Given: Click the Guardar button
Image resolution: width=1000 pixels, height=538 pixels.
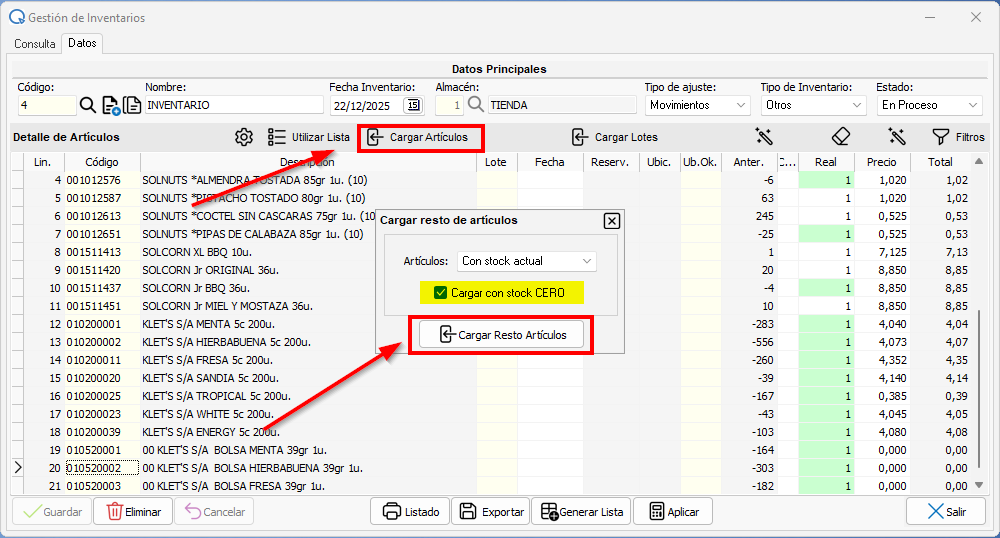Looking at the screenshot, I should (52, 512).
